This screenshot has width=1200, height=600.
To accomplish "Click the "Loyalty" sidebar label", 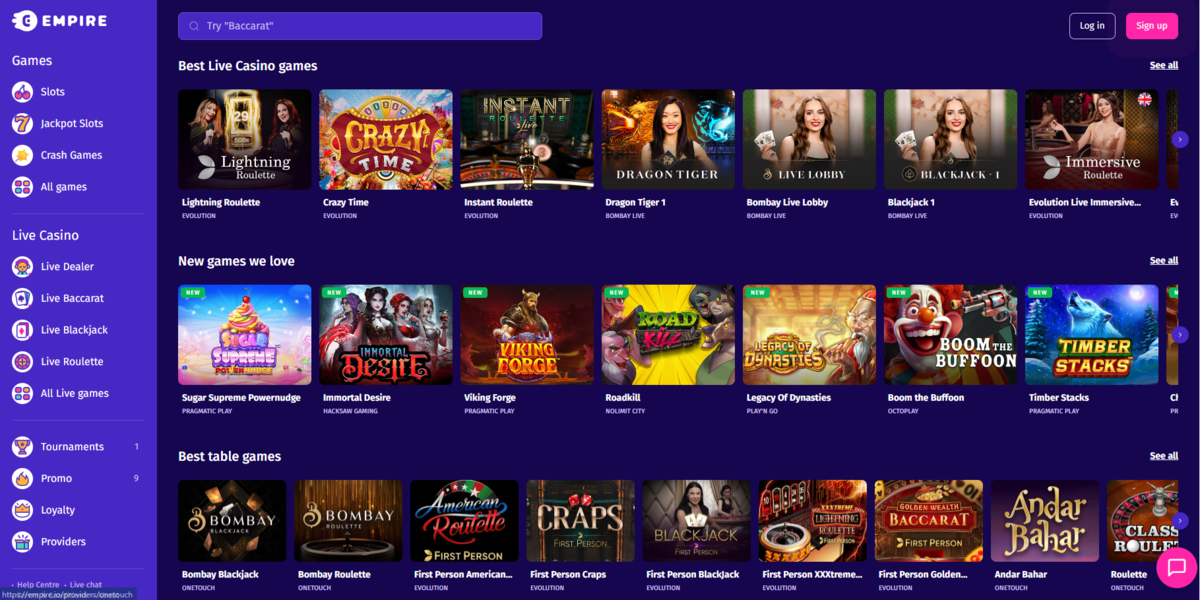I will pos(58,510).
